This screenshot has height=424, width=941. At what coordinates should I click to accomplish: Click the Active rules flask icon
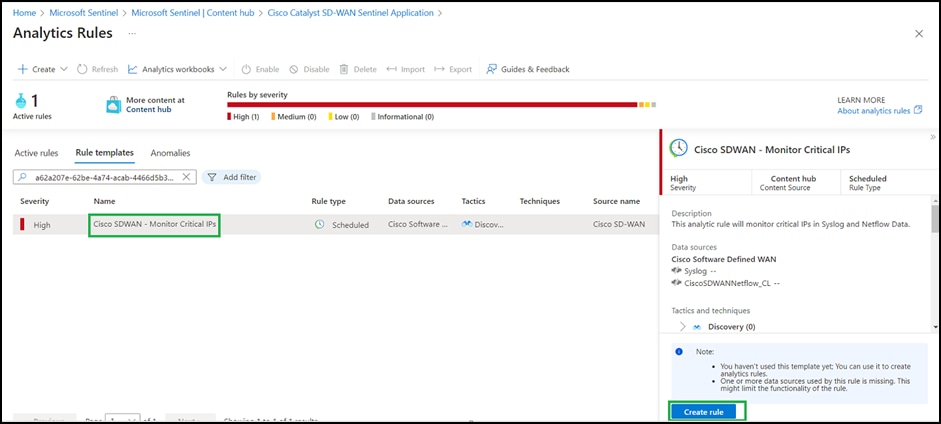coord(20,101)
